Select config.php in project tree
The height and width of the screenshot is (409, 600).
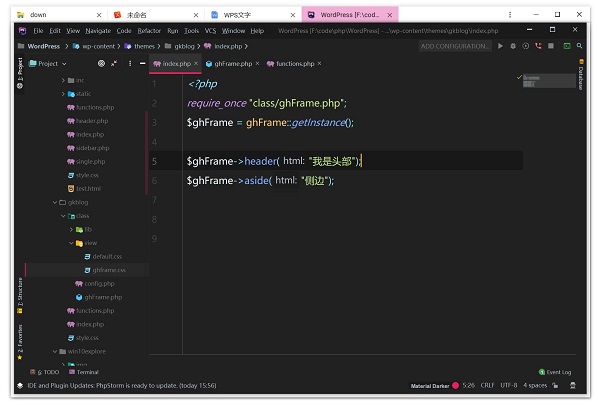click(99, 284)
